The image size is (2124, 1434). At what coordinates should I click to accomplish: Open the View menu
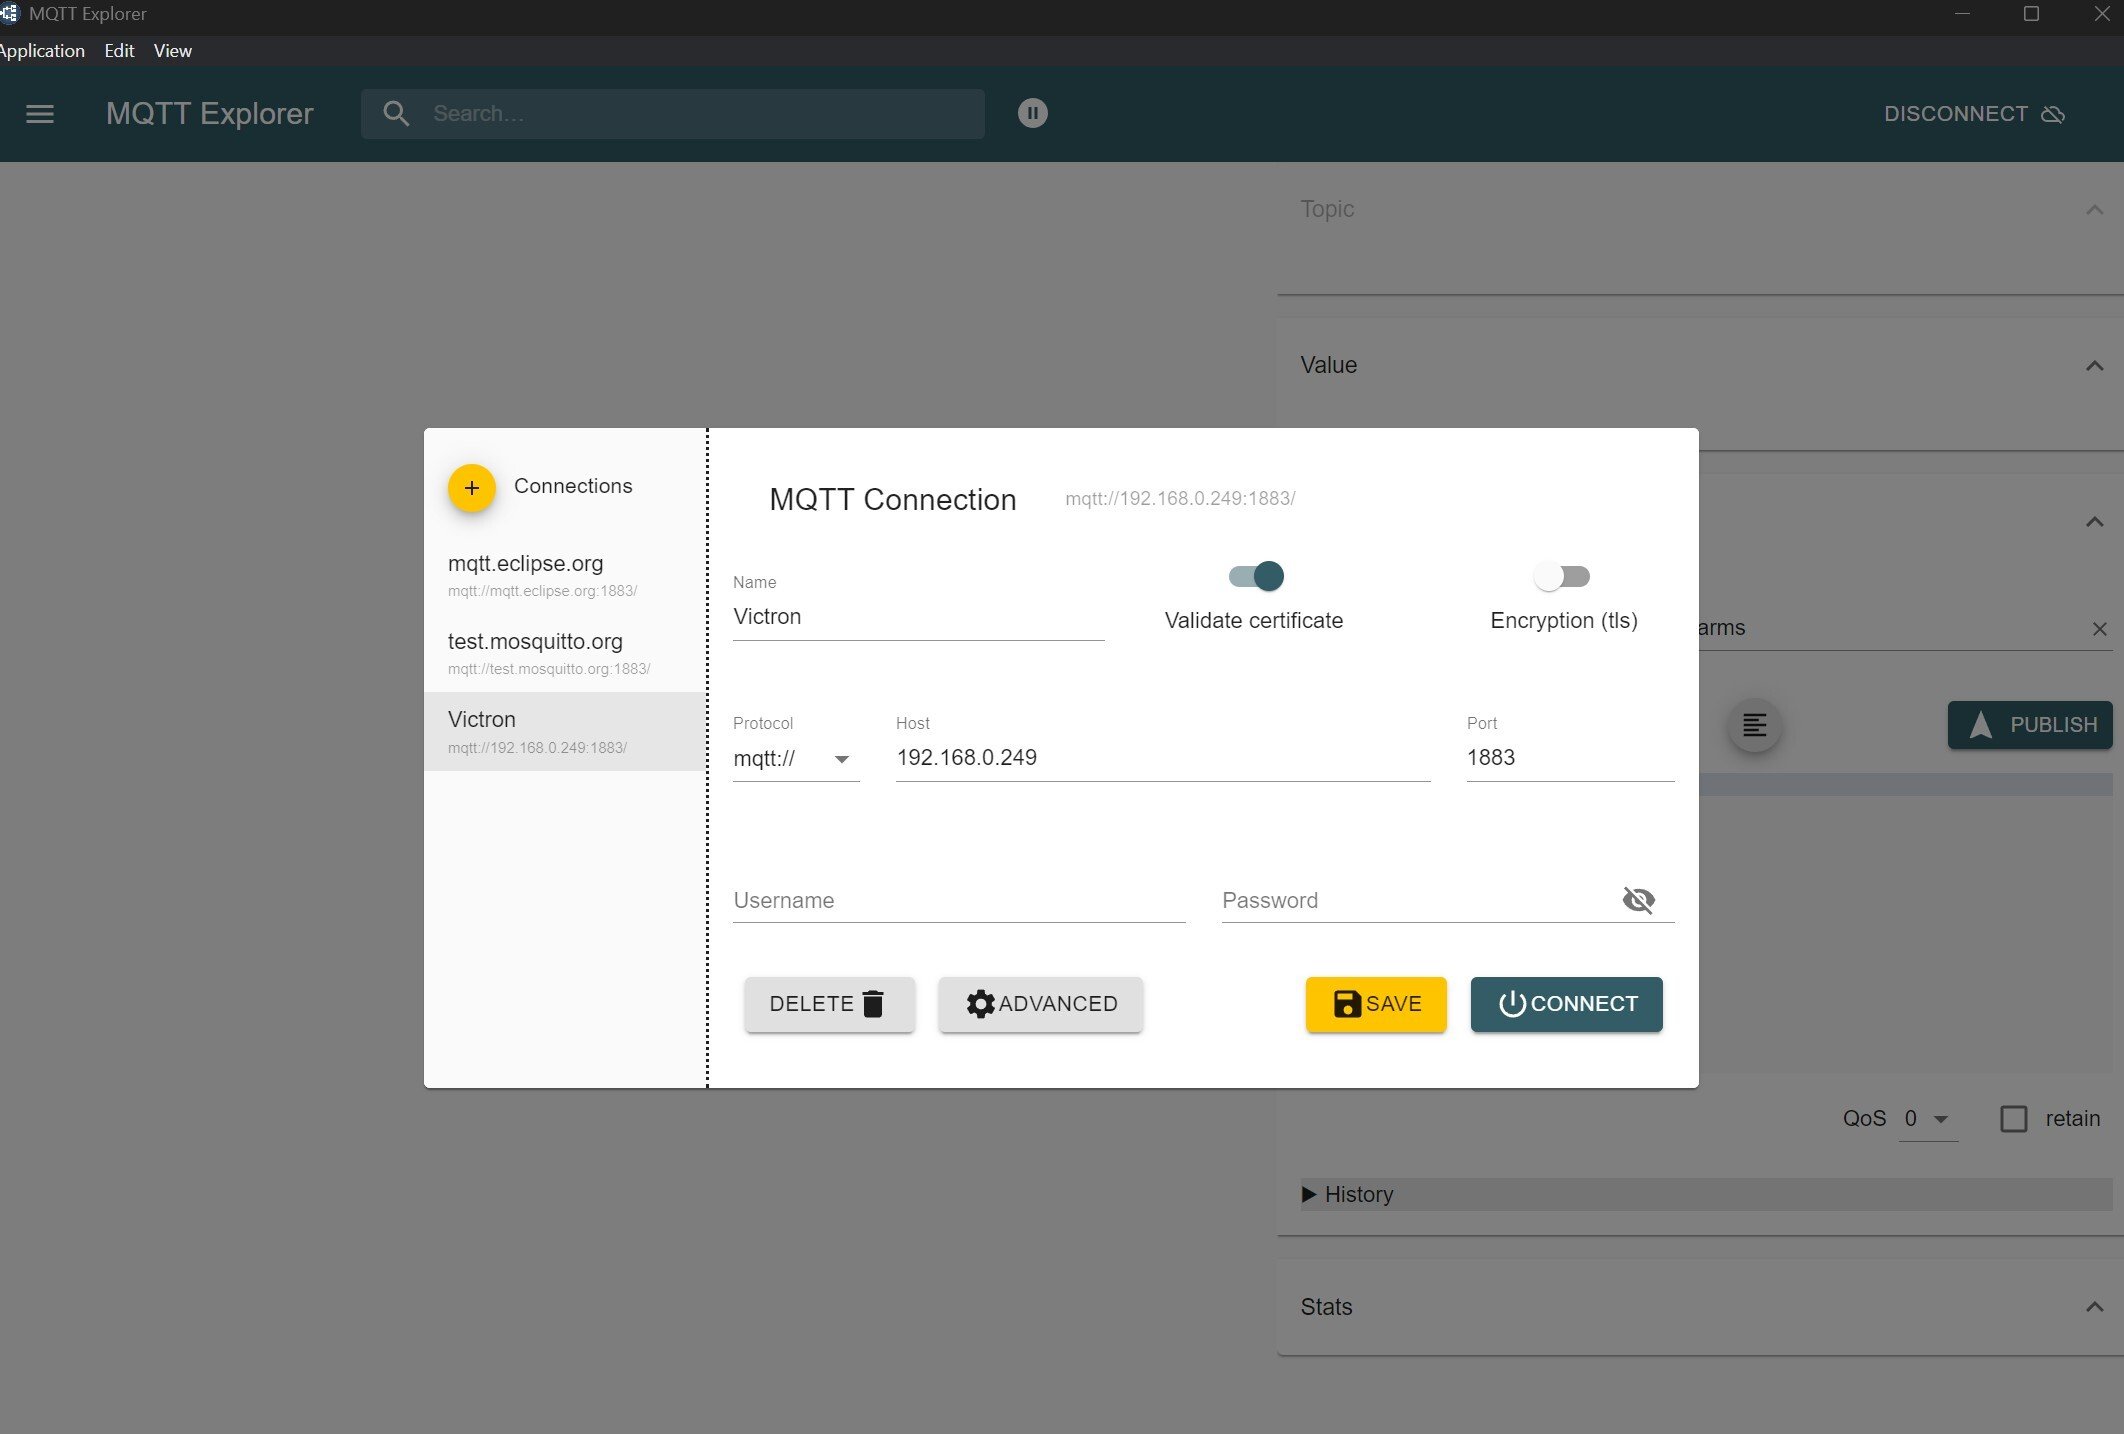point(172,51)
